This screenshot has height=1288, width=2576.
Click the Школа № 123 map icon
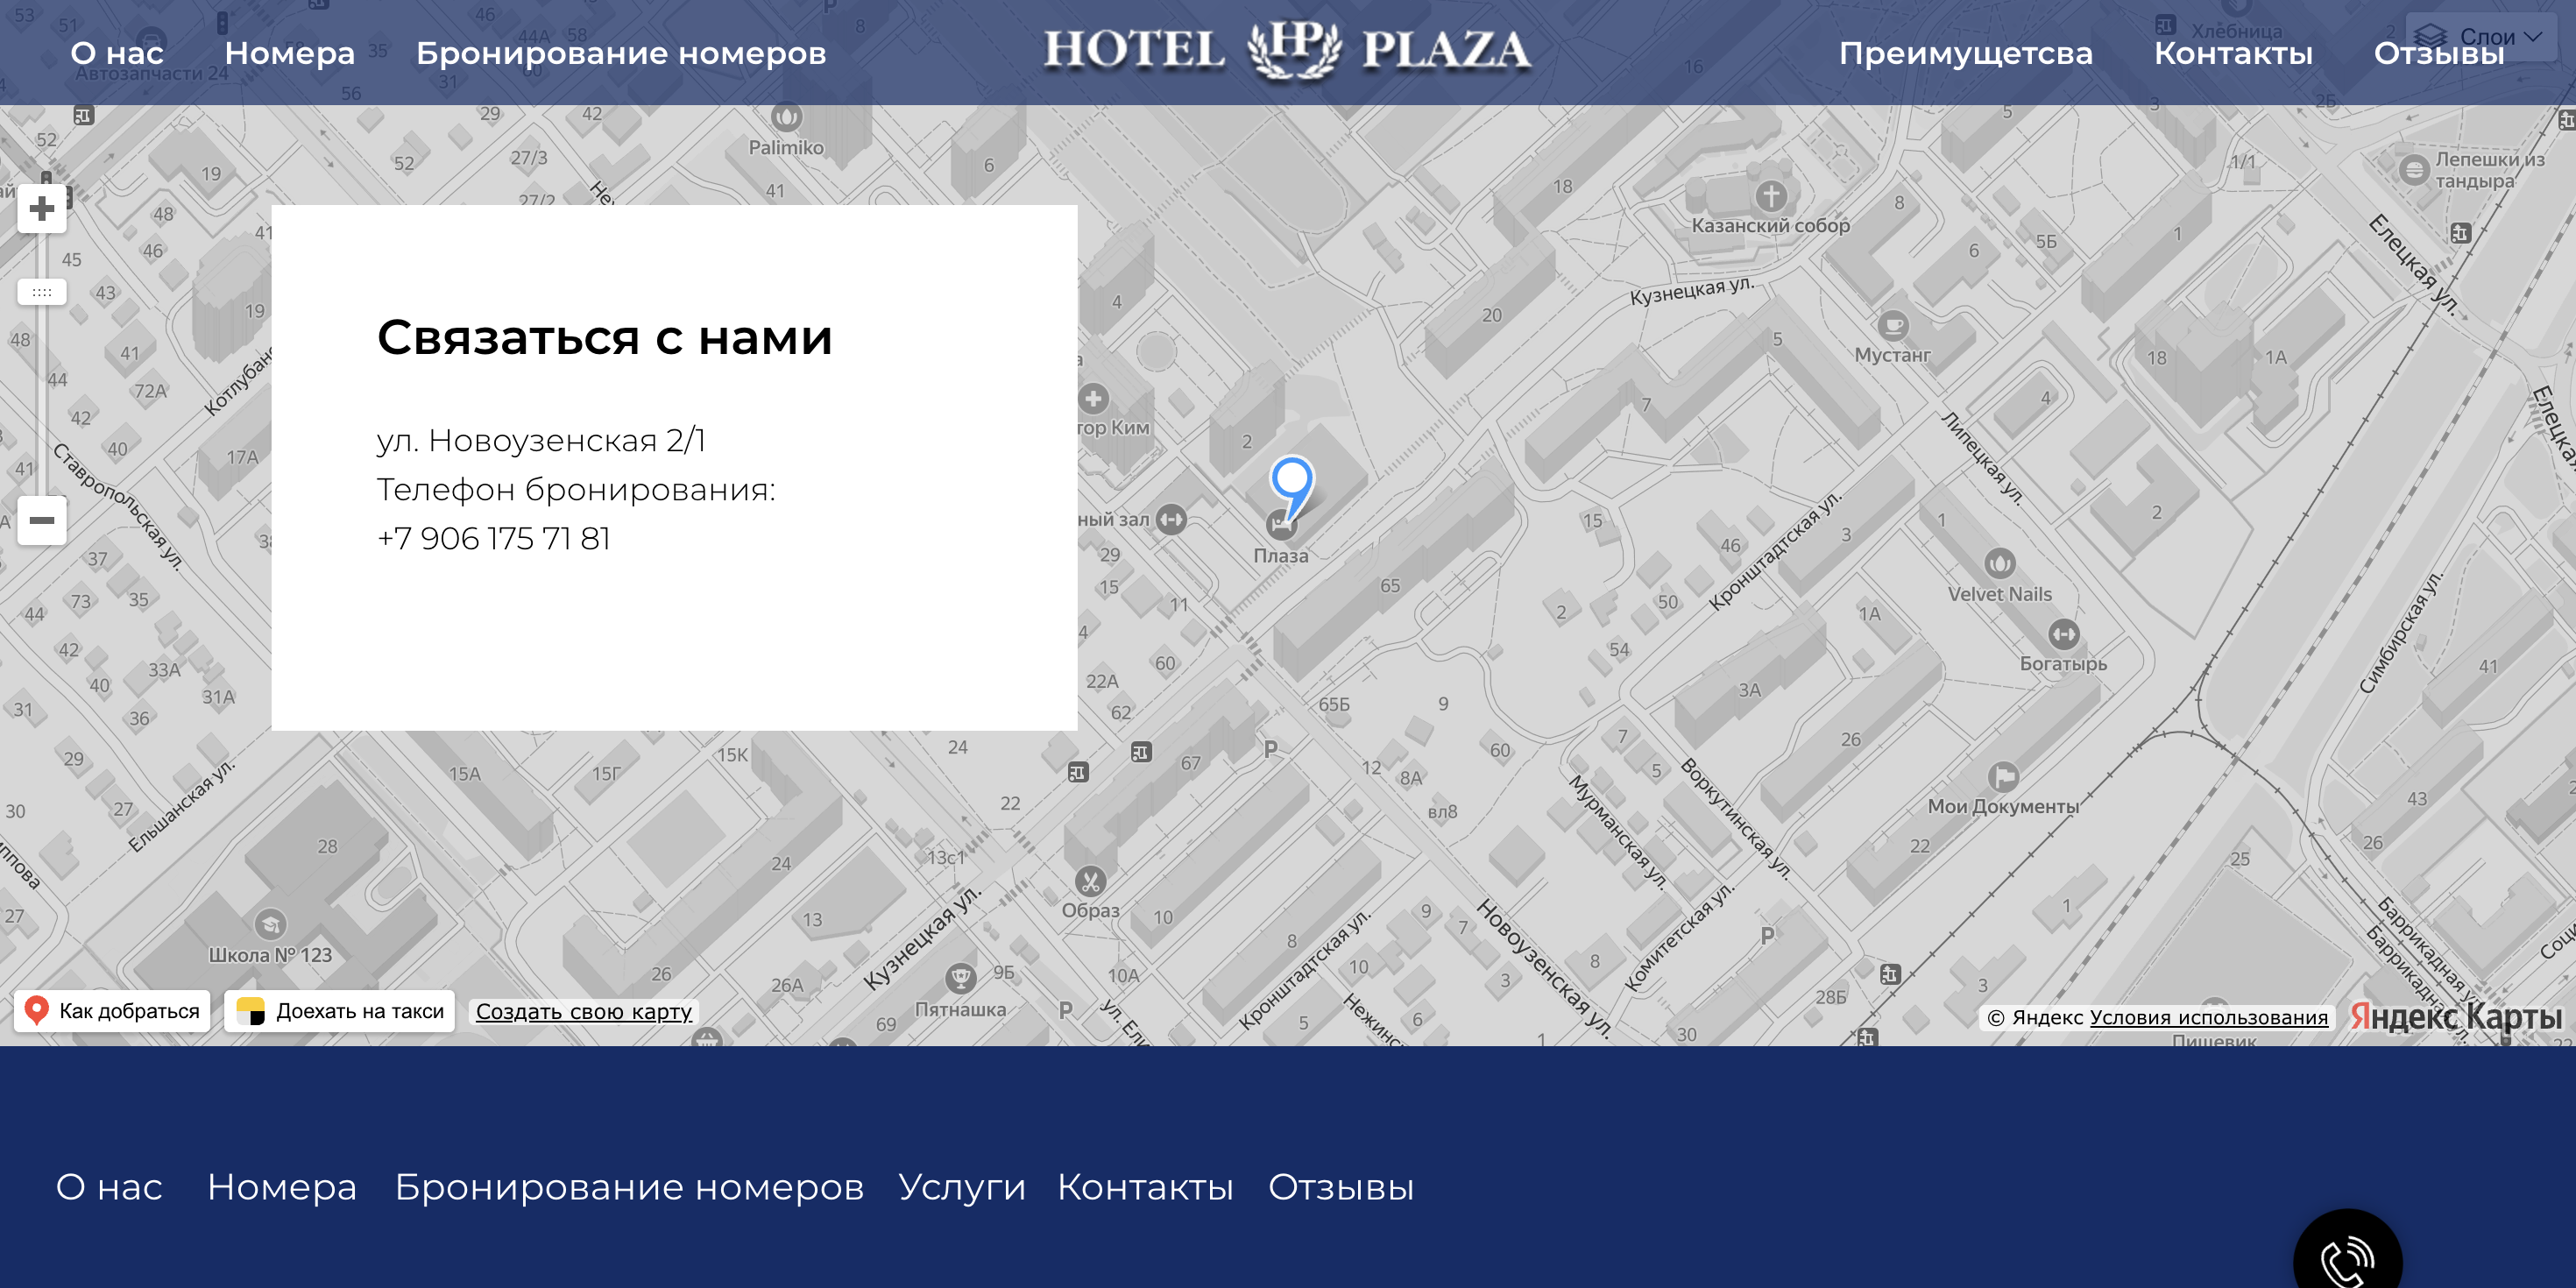pos(270,923)
